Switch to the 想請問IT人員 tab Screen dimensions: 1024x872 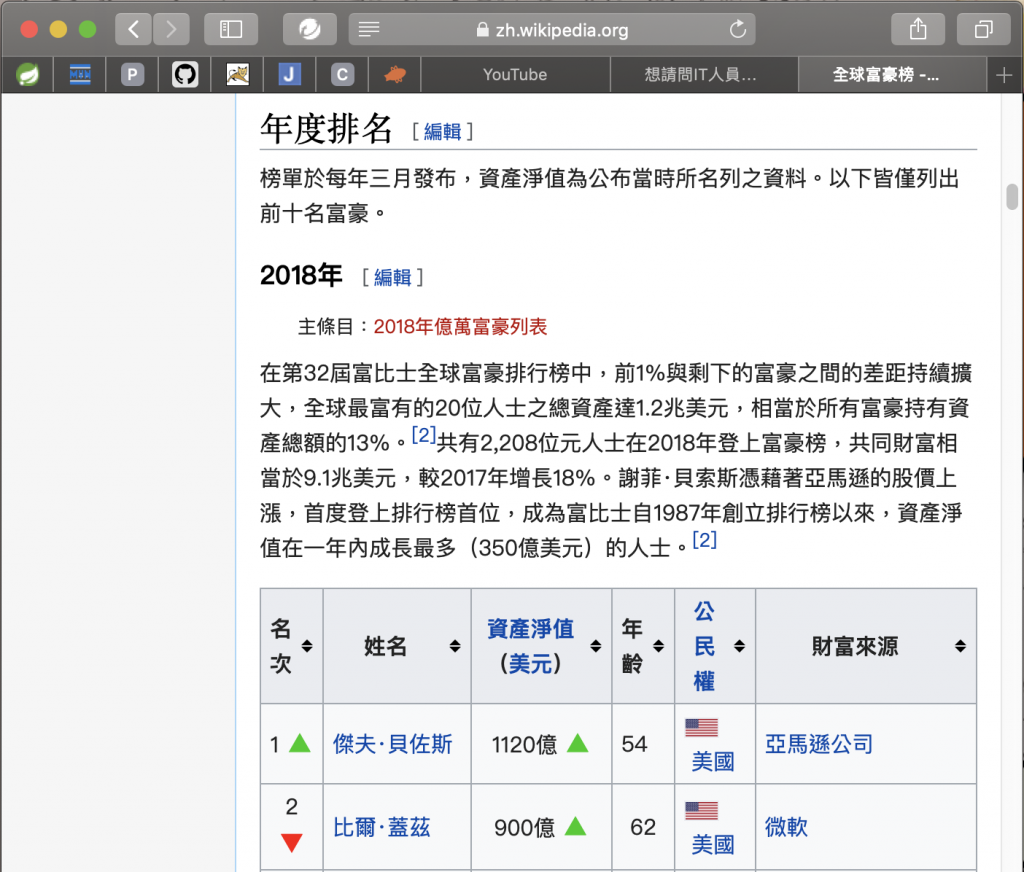click(x=704, y=74)
